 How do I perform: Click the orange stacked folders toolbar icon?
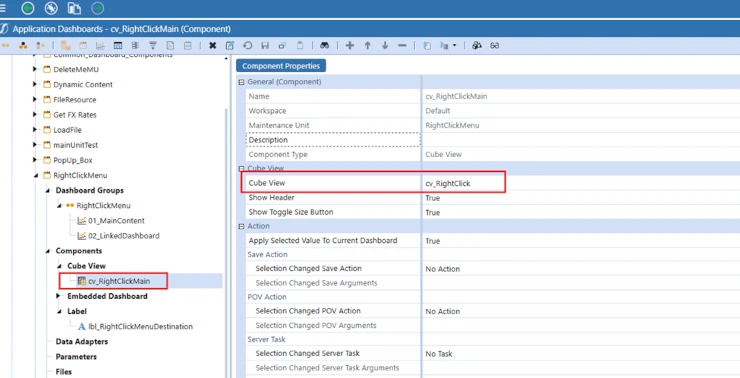65,46
